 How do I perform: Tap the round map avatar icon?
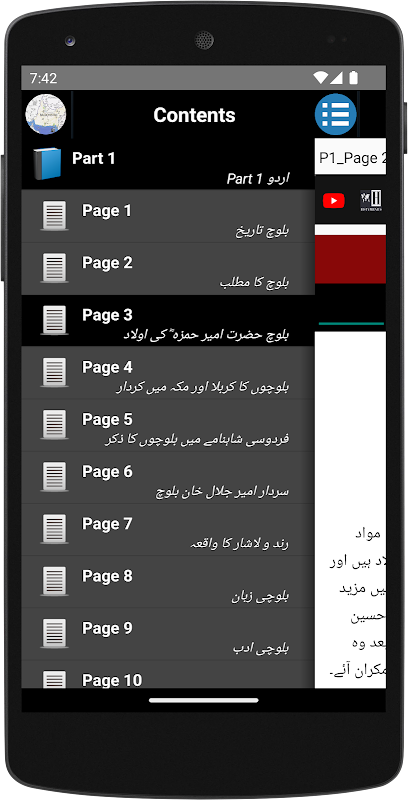tap(46, 115)
